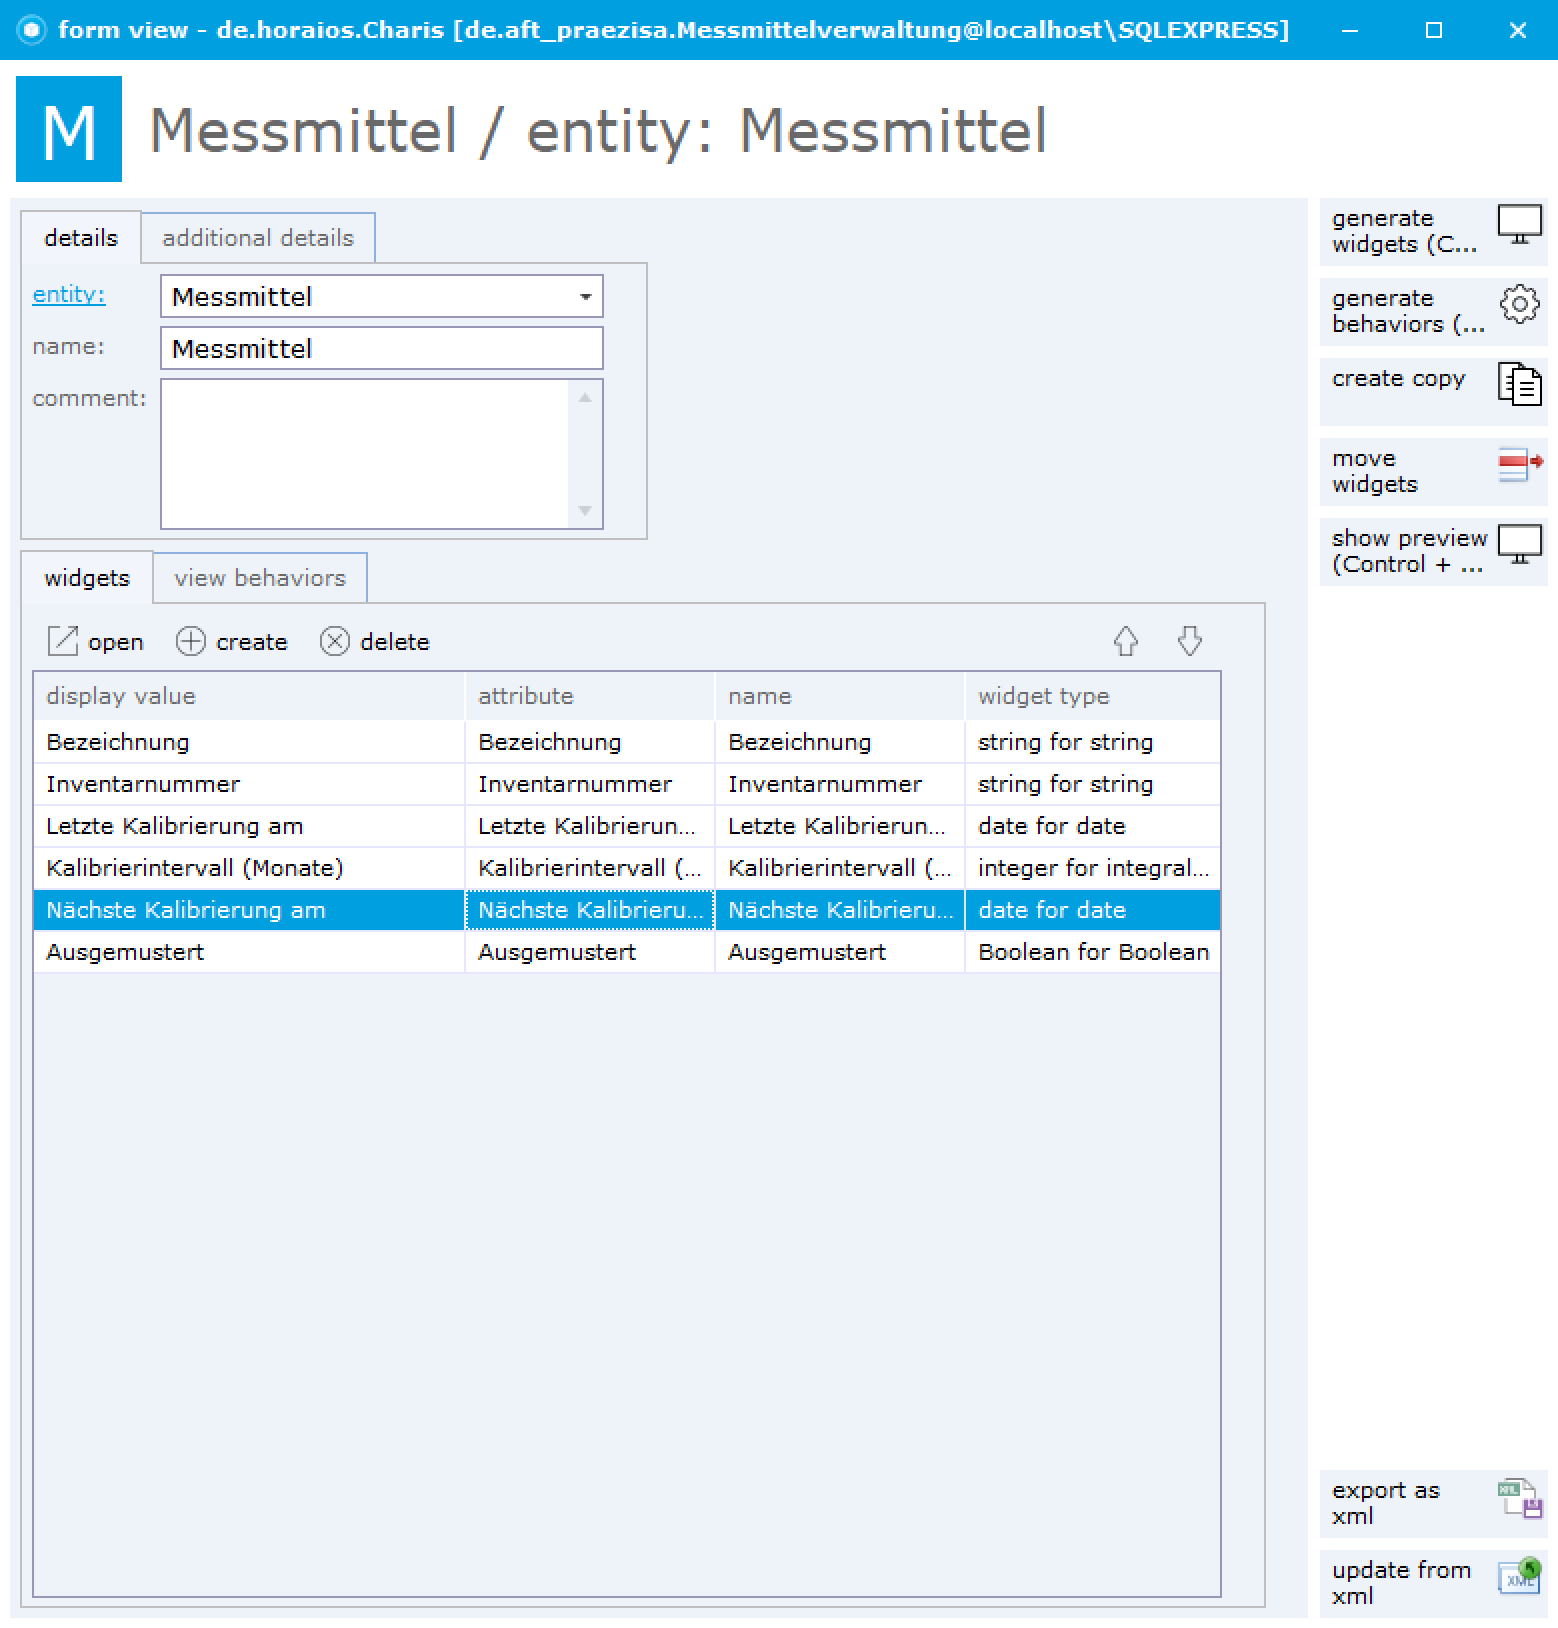The height and width of the screenshot is (1628, 1558).
Task: Select the Bezeichnung display value row
Action: (x=249, y=742)
